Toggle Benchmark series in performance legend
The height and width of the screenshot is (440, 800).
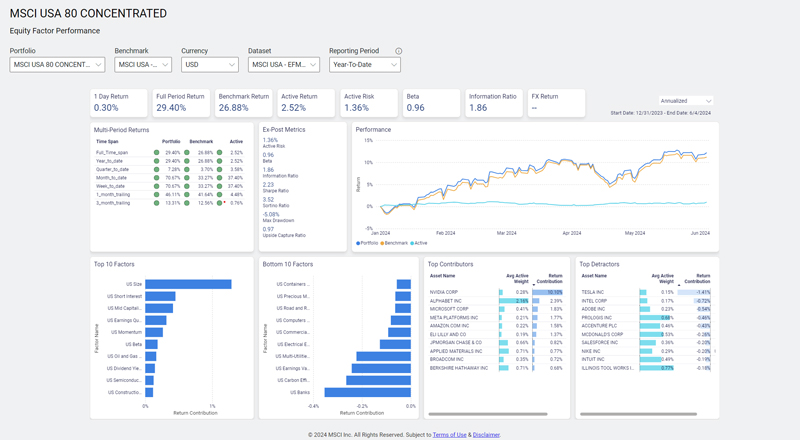(x=394, y=243)
